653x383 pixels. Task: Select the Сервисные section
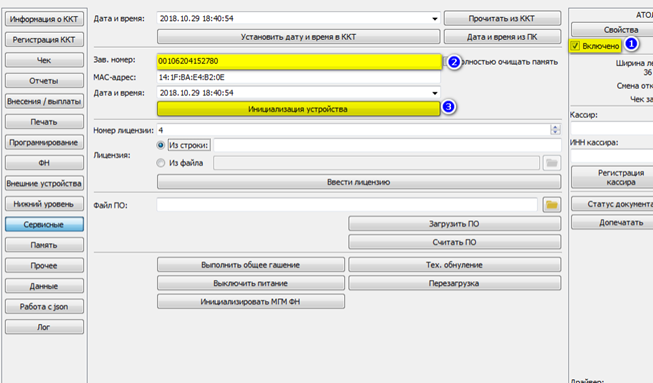click(44, 224)
